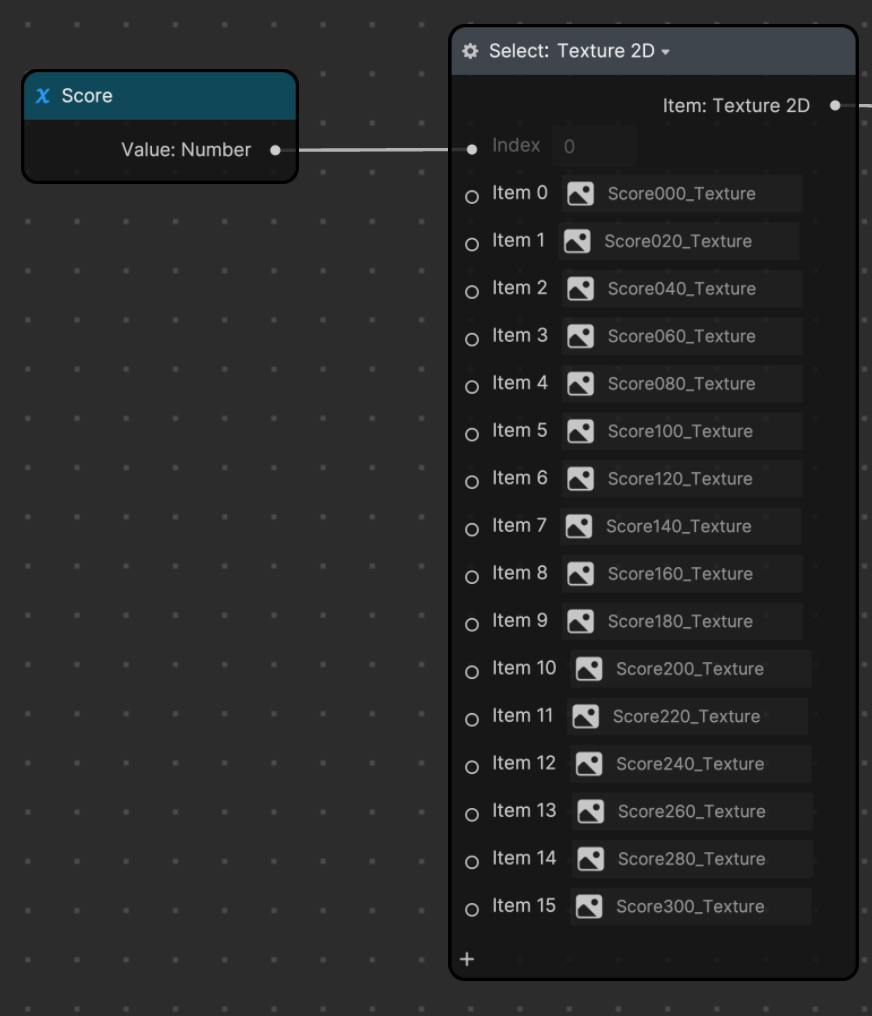Select the Score100_Texture field text
872x1016 pixels.
(x=680, y=431)
